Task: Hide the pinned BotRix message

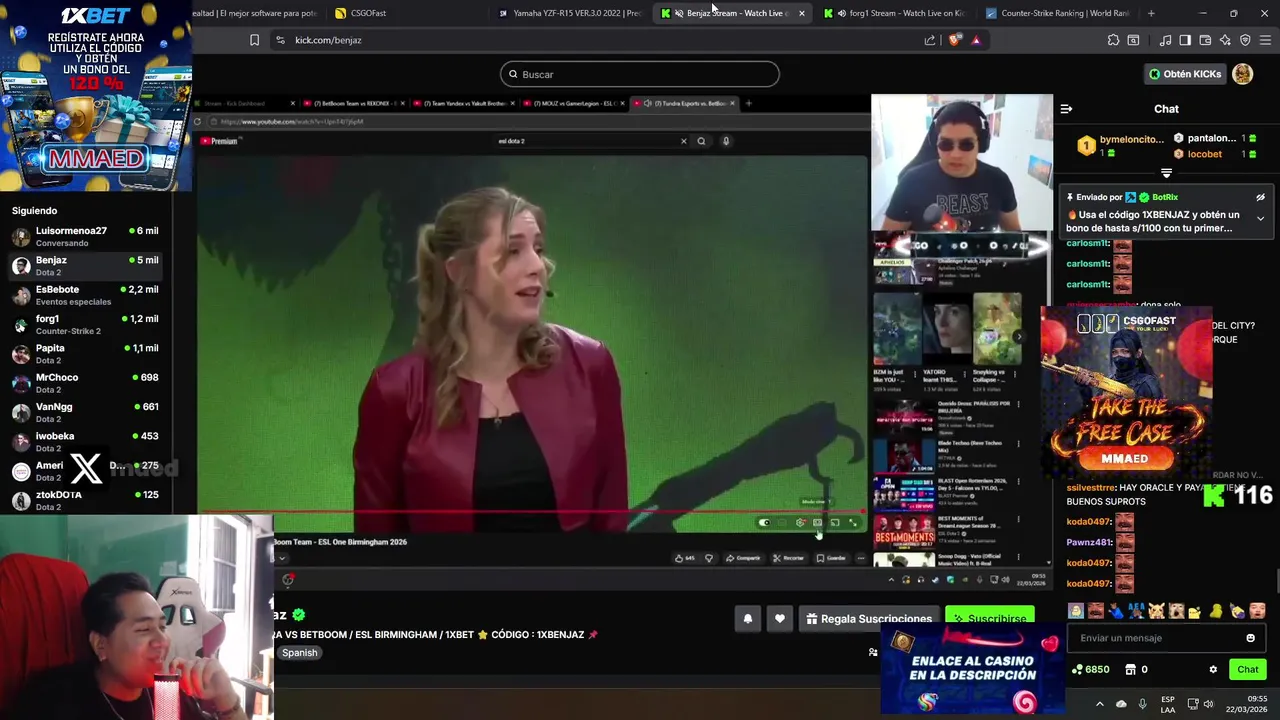Action: pos(1260,198)
